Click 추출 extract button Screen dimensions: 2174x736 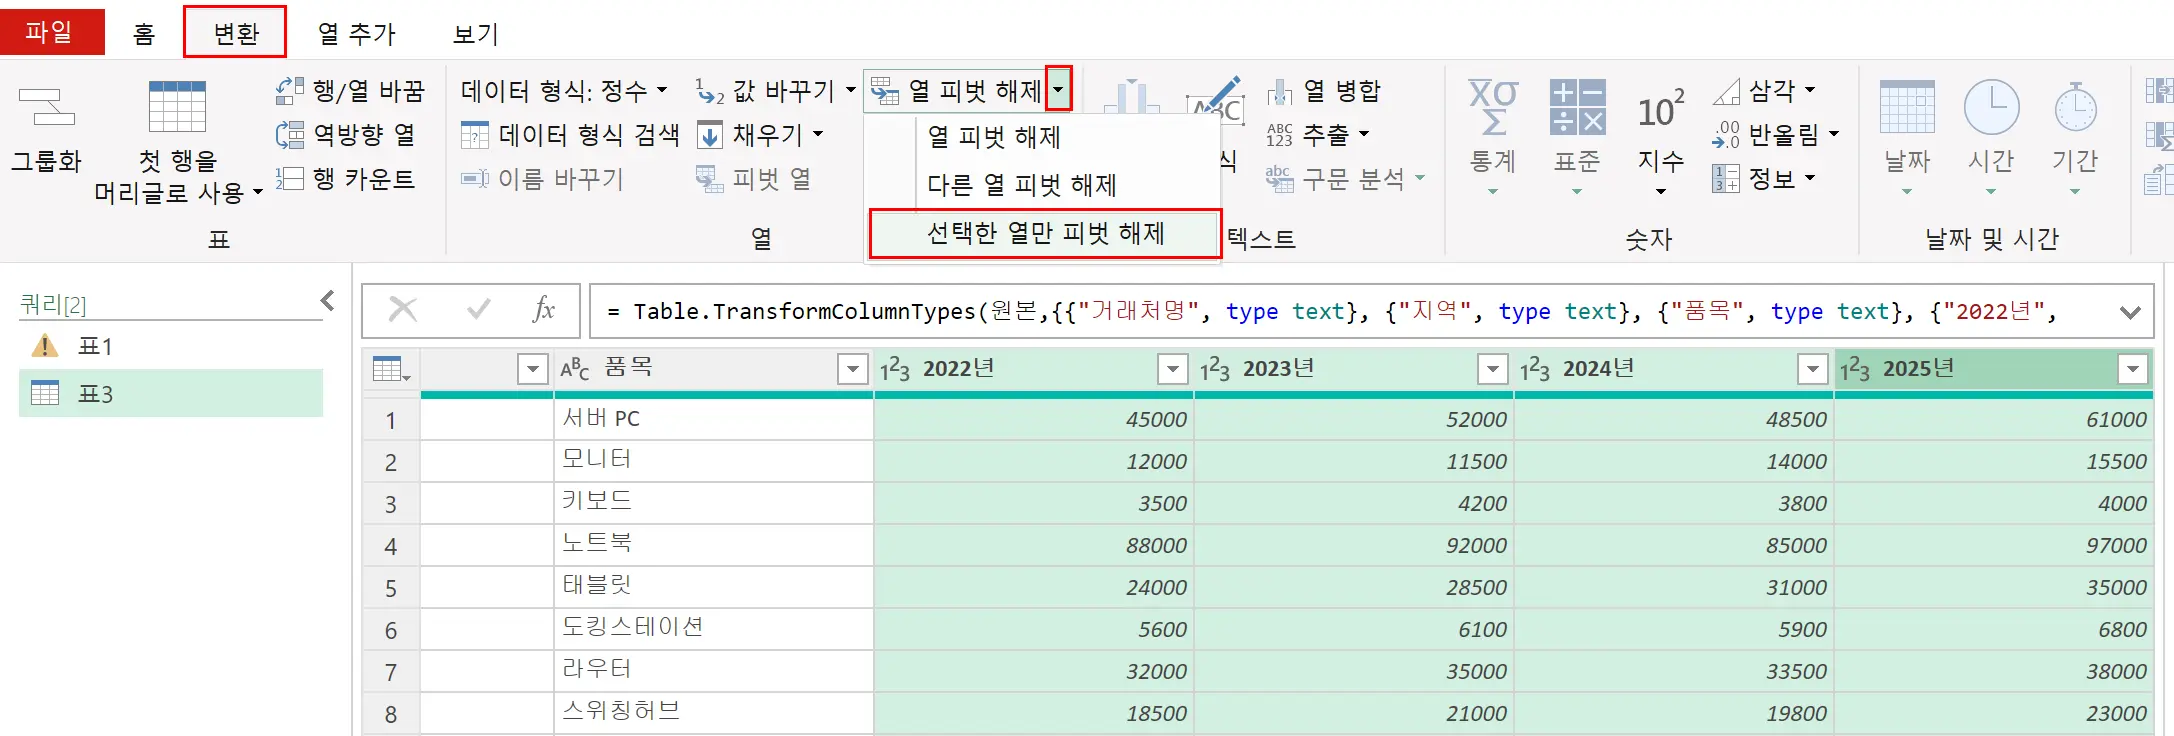click(x=1318, y=135)
